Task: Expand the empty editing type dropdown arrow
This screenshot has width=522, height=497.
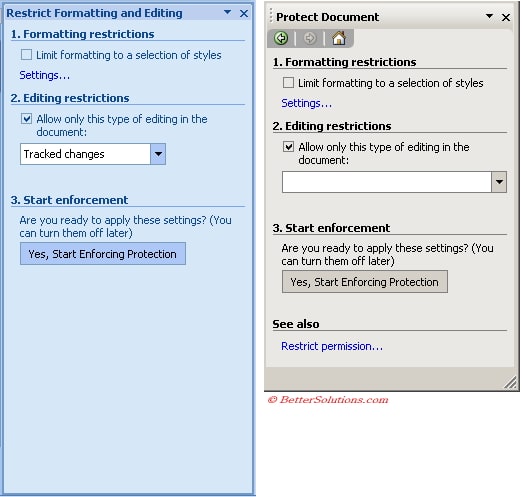Action: click(499, 182)
